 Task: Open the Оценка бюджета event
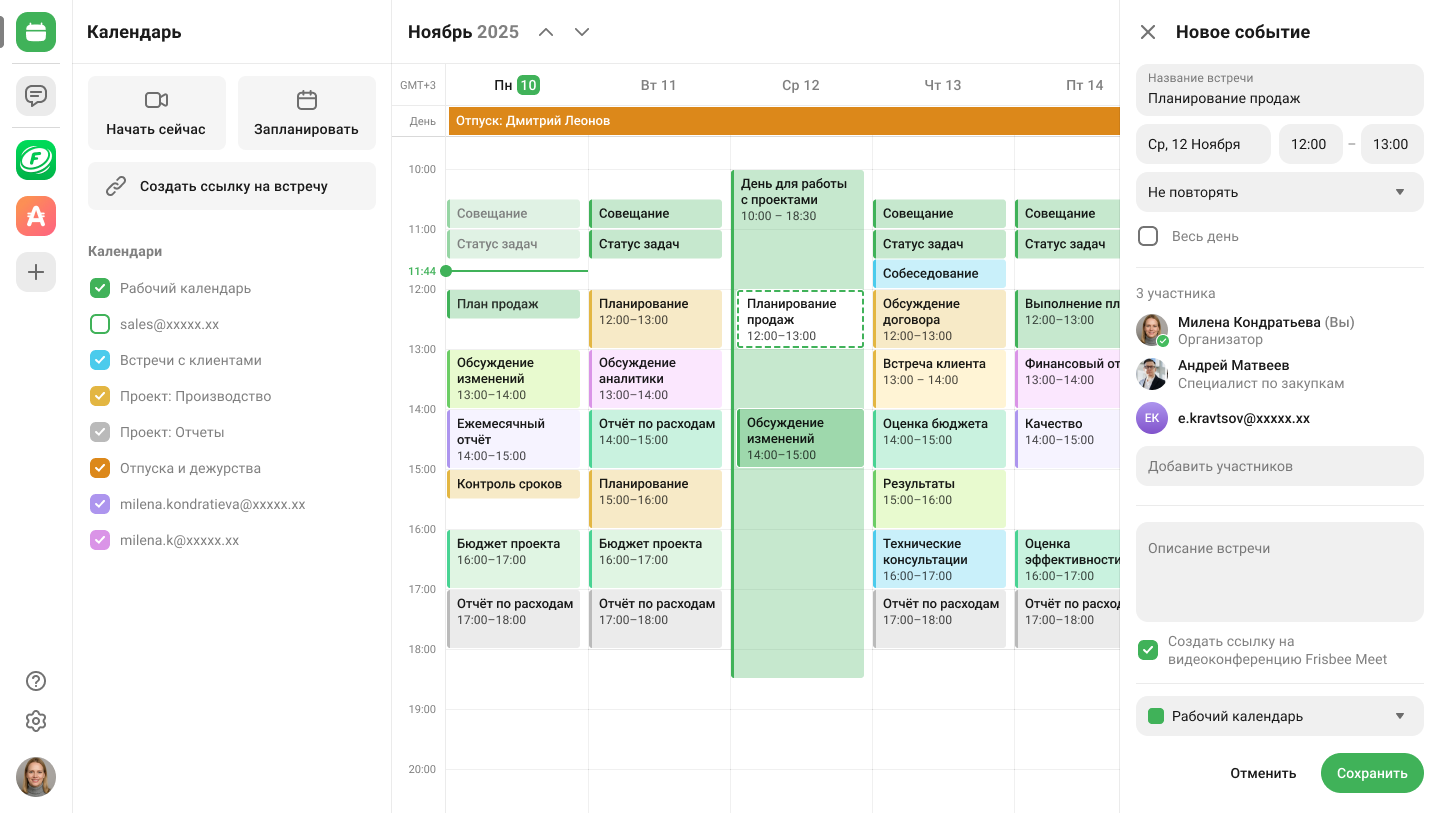940,439
